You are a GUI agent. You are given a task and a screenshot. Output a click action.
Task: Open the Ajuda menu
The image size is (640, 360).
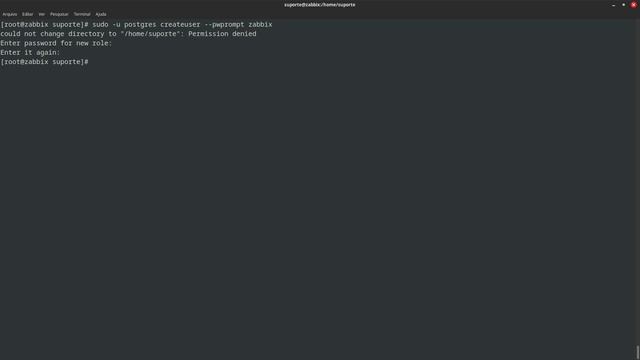pos(101,14)
